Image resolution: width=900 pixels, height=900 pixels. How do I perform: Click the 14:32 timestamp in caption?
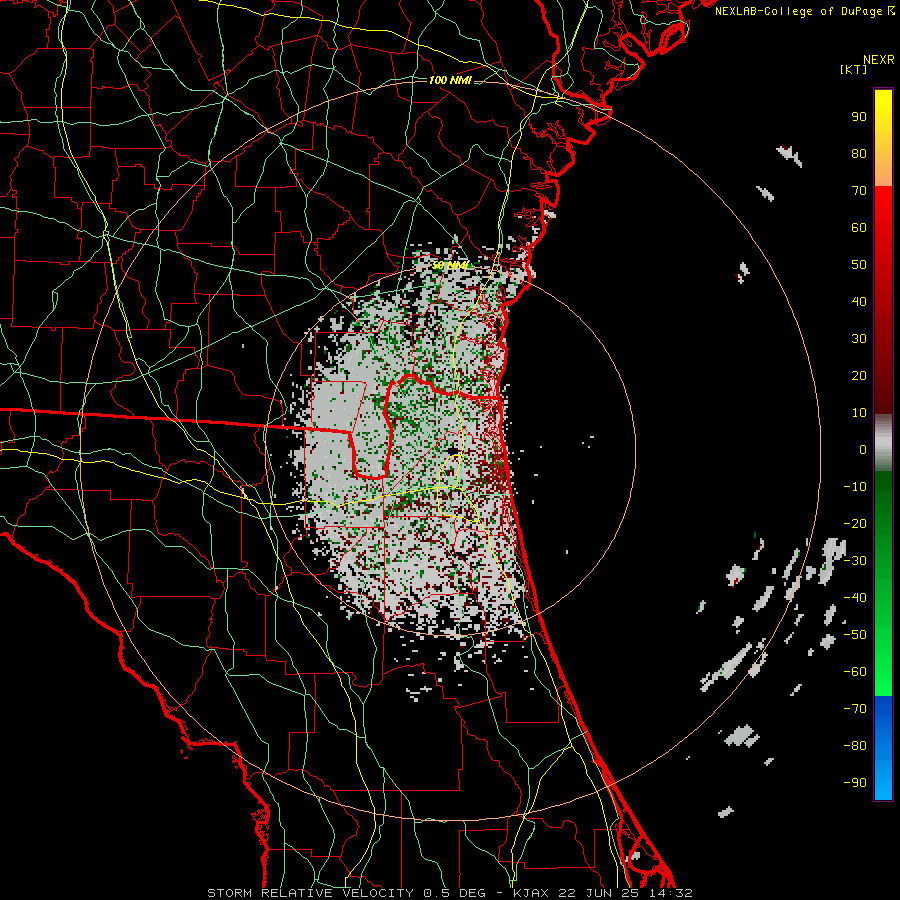pos(671,893)
